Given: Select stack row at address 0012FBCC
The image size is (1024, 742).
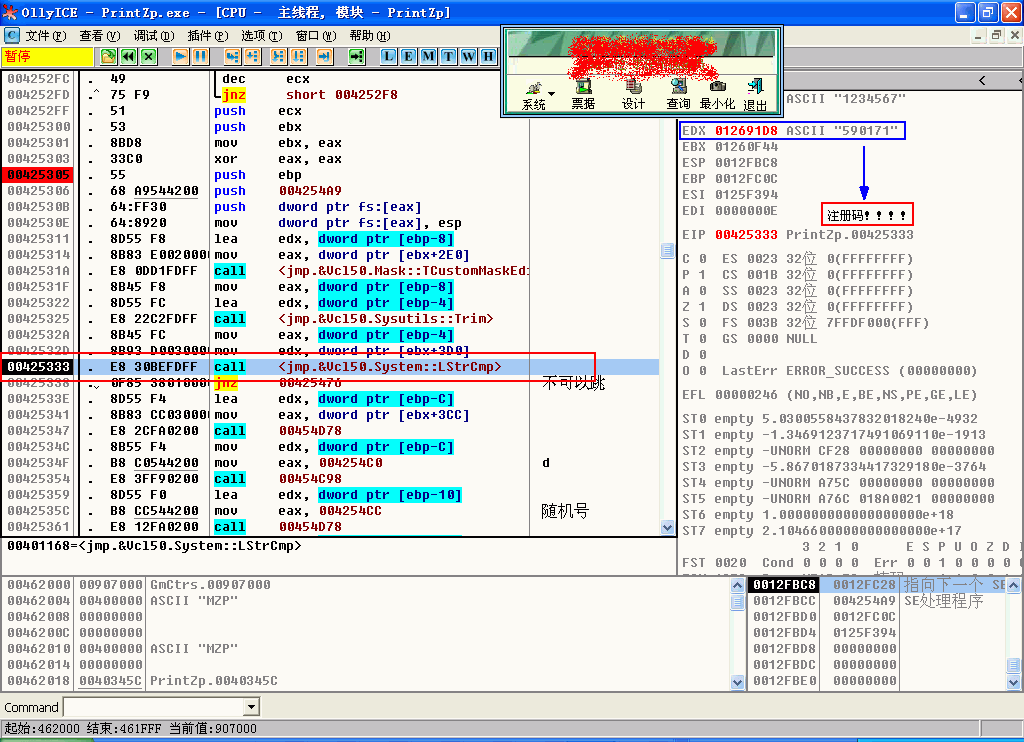Looking at the screenshot, I should (x=877, y=601).
